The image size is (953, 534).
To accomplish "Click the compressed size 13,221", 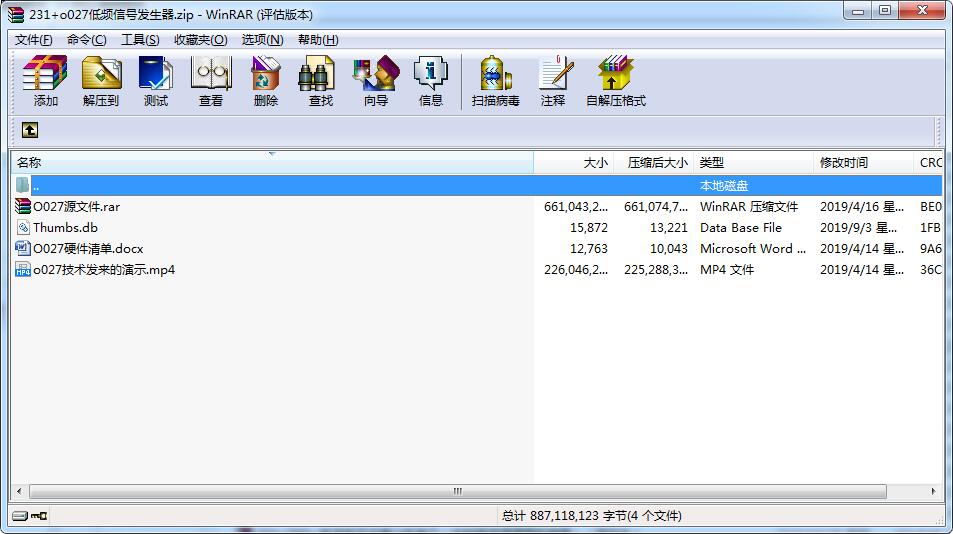I will [669, 228].
